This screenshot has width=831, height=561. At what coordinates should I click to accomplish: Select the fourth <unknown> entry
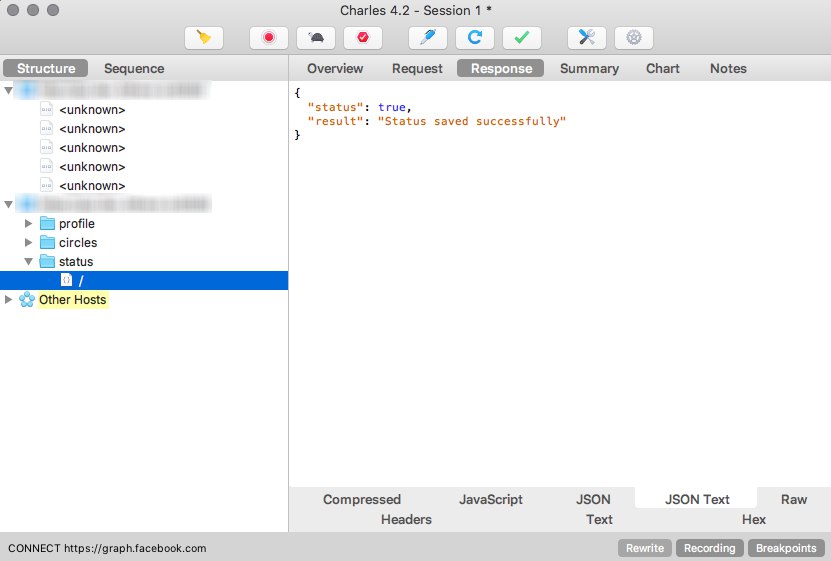pos(92,167)
